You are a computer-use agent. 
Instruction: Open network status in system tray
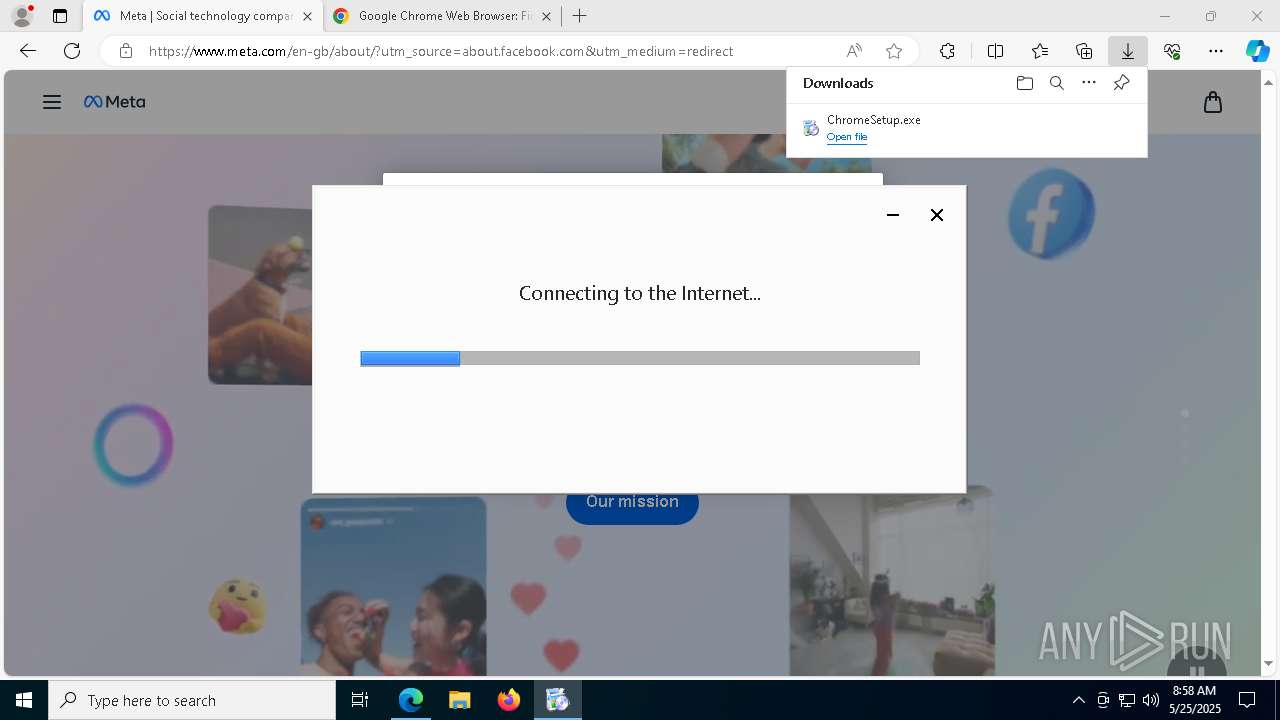pyautogui.click(x=1127, y=700)
